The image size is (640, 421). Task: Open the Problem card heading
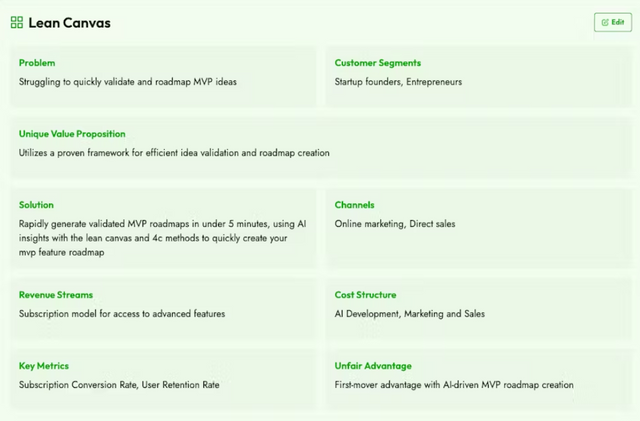[x=37, y=63]
